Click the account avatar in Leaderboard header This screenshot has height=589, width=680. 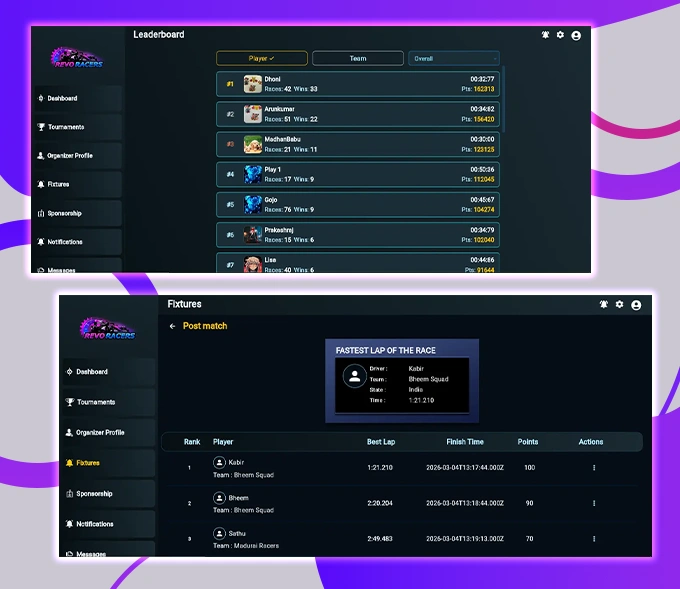[576, 35]
